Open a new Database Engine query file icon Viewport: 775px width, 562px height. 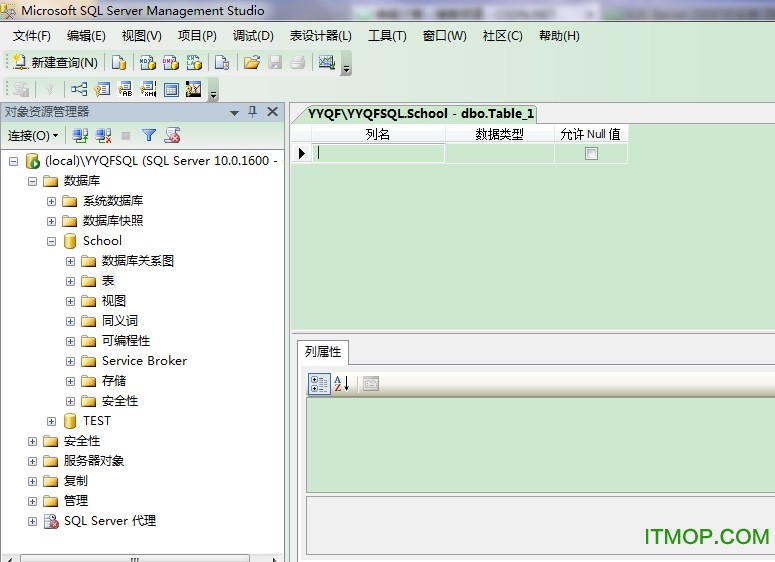click(119, 62)
